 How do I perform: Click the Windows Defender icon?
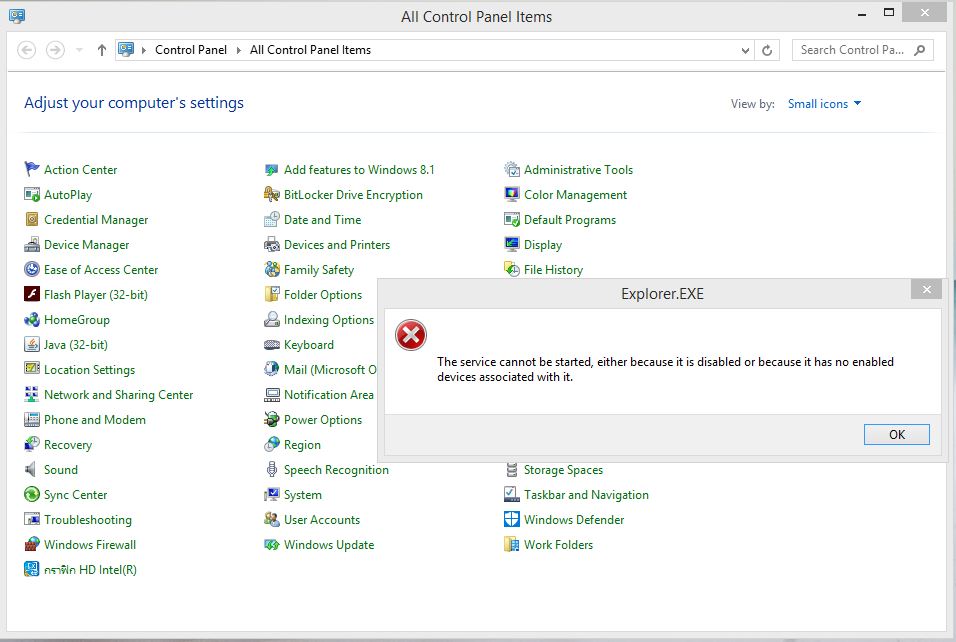pos(512,519)
